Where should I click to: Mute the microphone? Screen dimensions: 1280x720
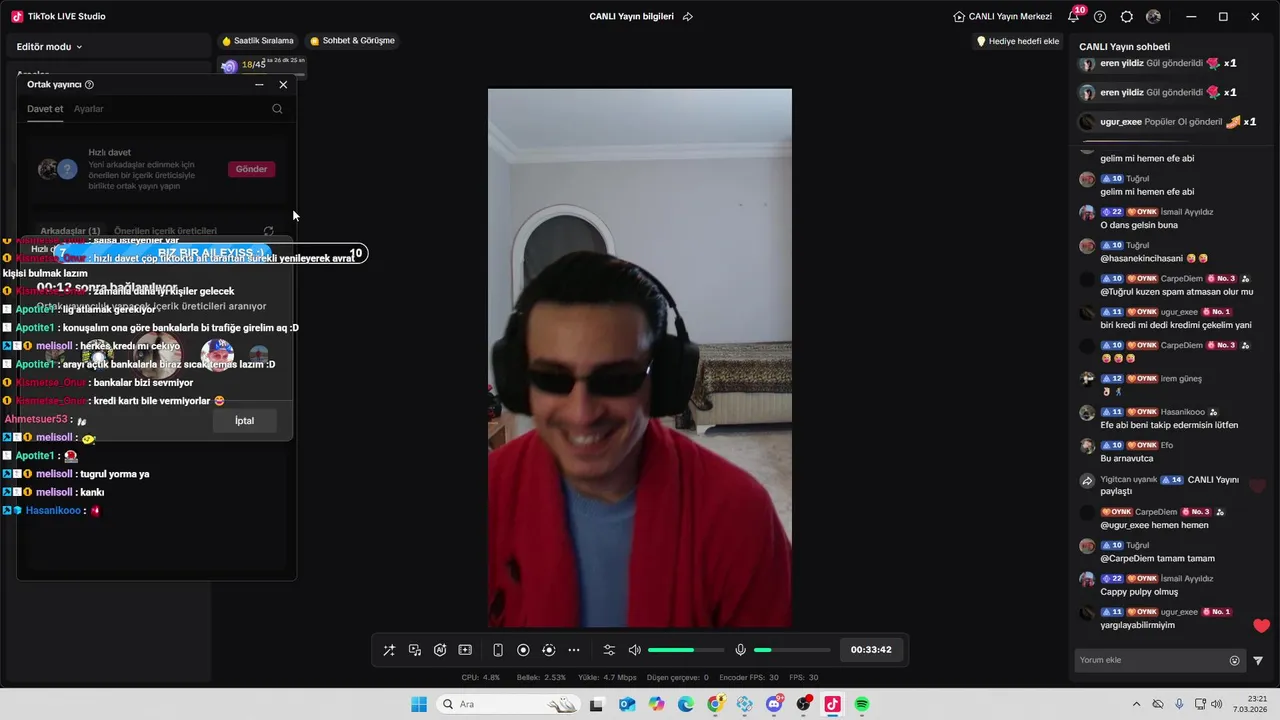coord(740,650)
